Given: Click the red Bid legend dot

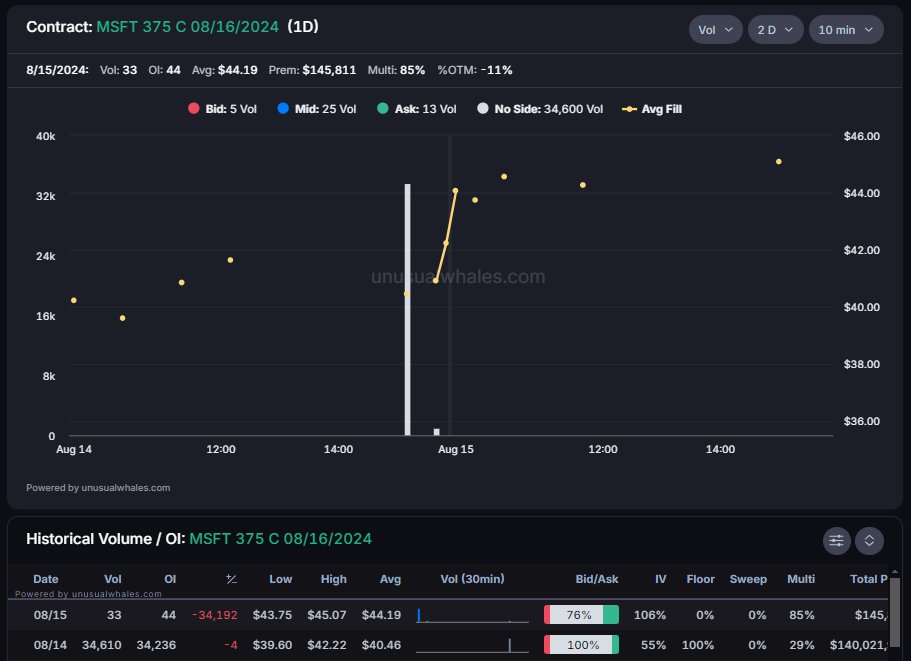Looking at the screenshot, I should [x=193, y=109].
